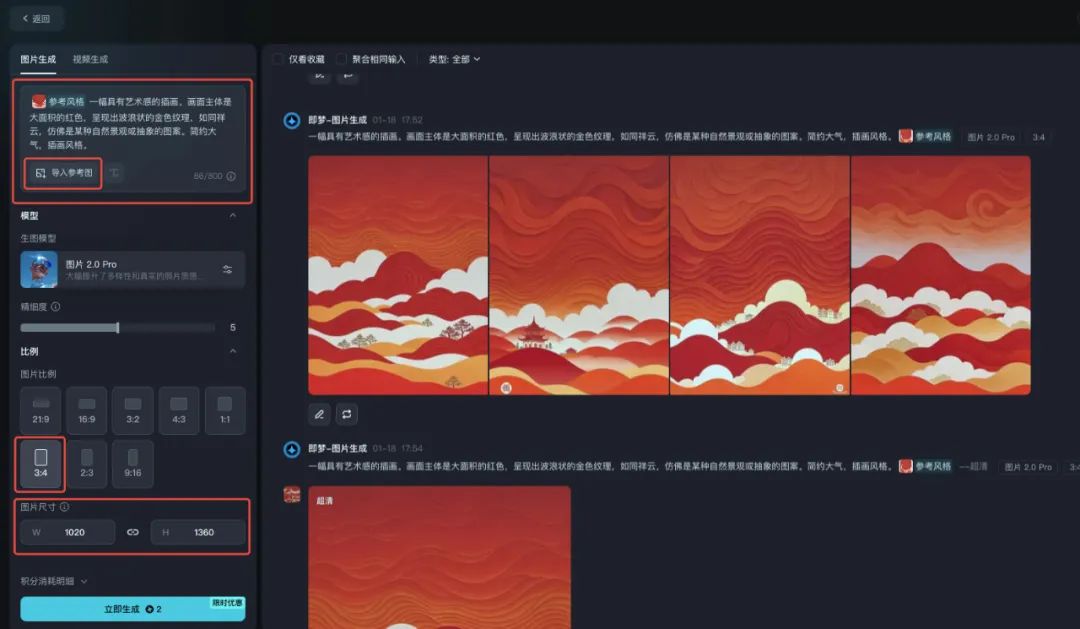1080x629 pixels.
Task: Select the 16:9 aspect ratio option
Action: (x=87, y=410)
